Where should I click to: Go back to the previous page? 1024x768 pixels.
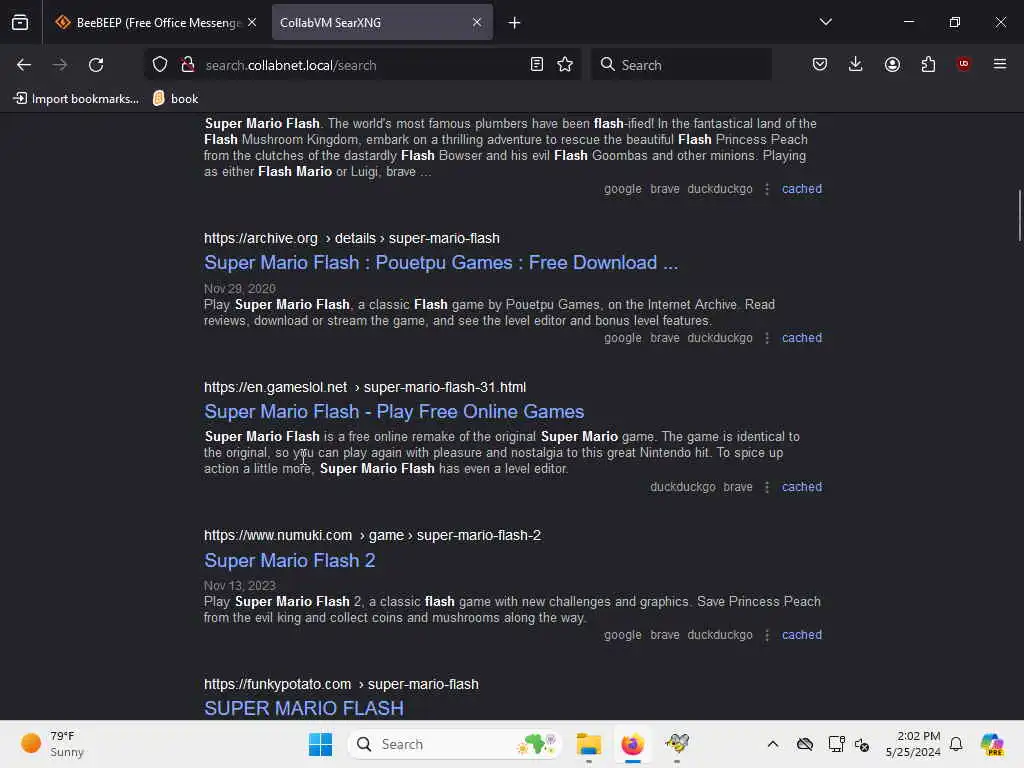click(x=24, y=65)
